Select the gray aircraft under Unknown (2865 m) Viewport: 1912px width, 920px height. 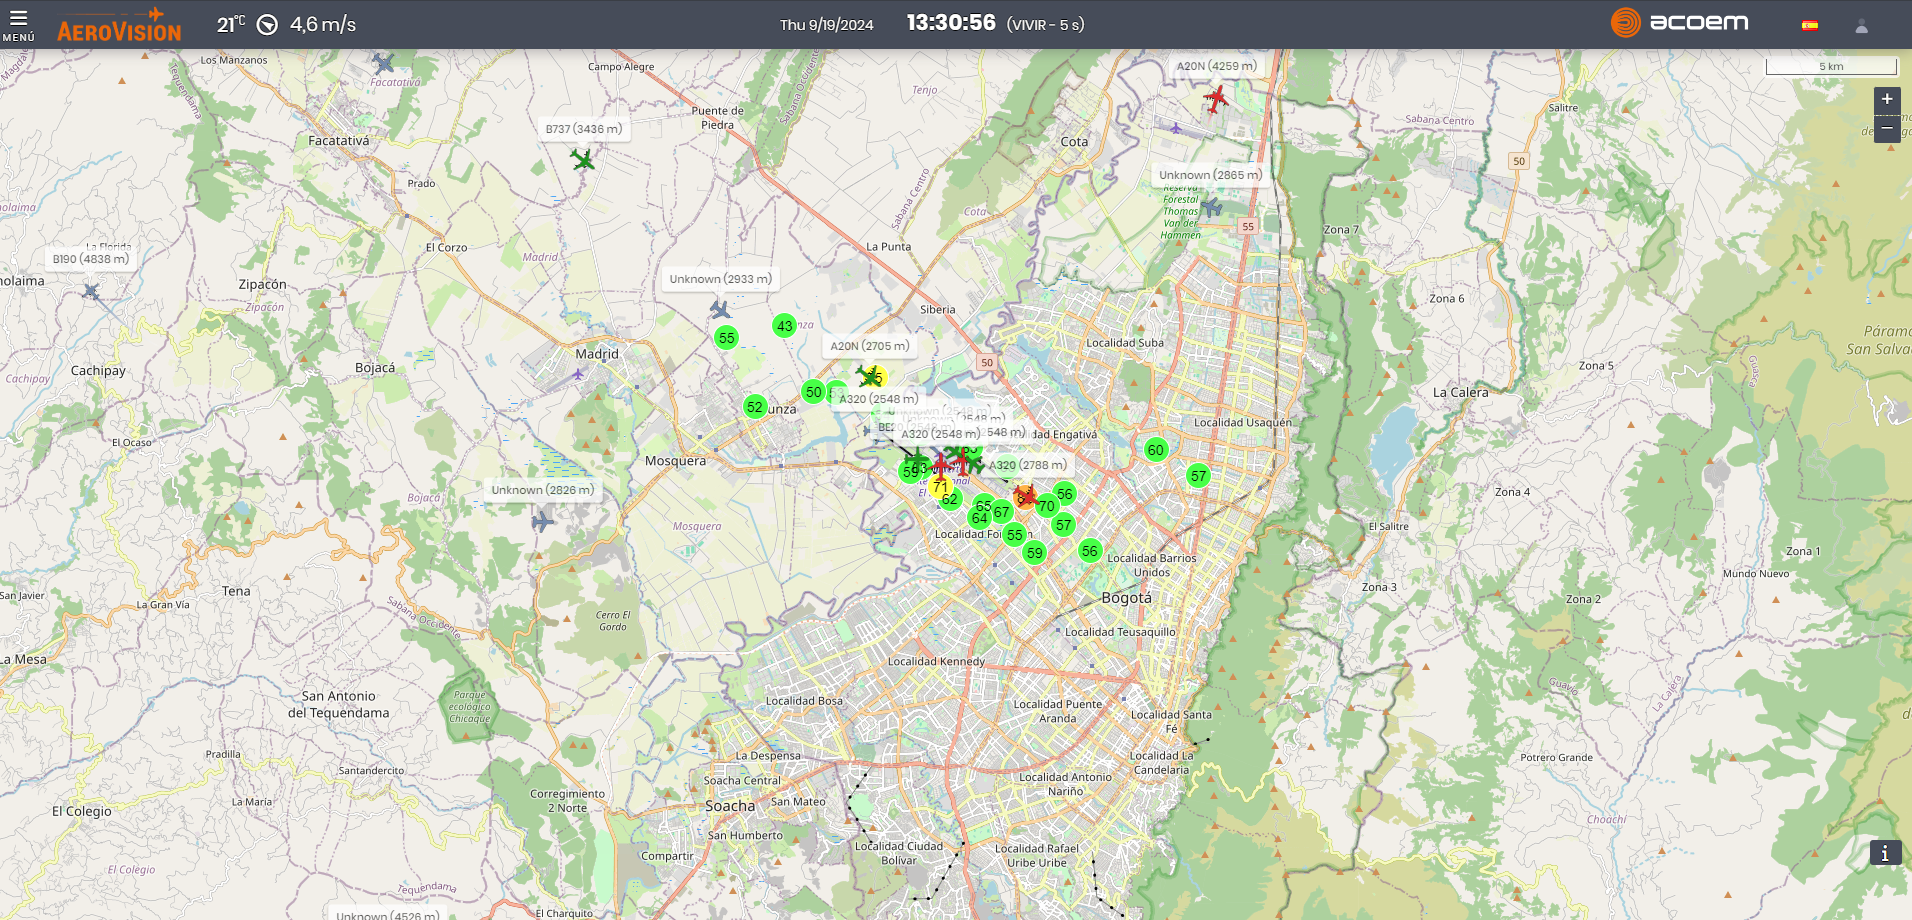point(1212,207)
